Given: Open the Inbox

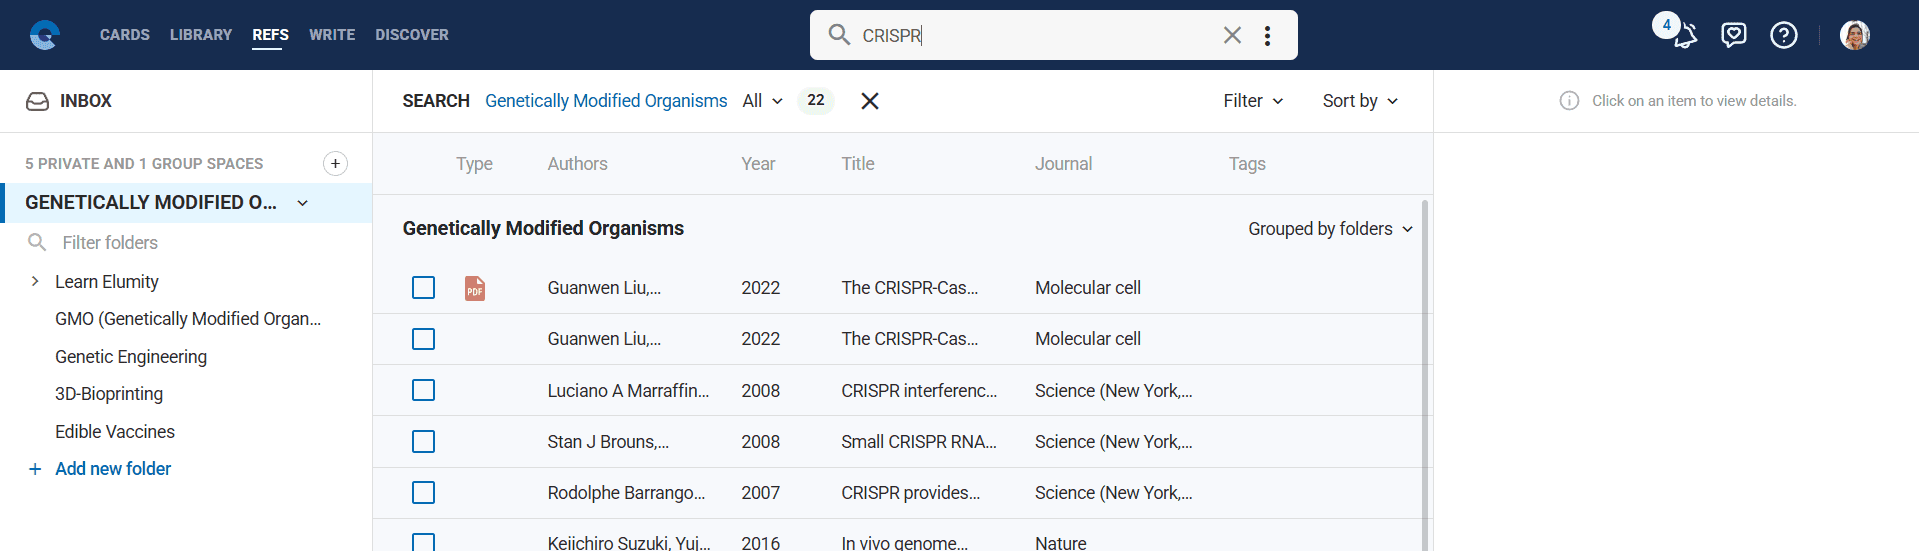Looking at the screenshot, I should tap(85, 101).
